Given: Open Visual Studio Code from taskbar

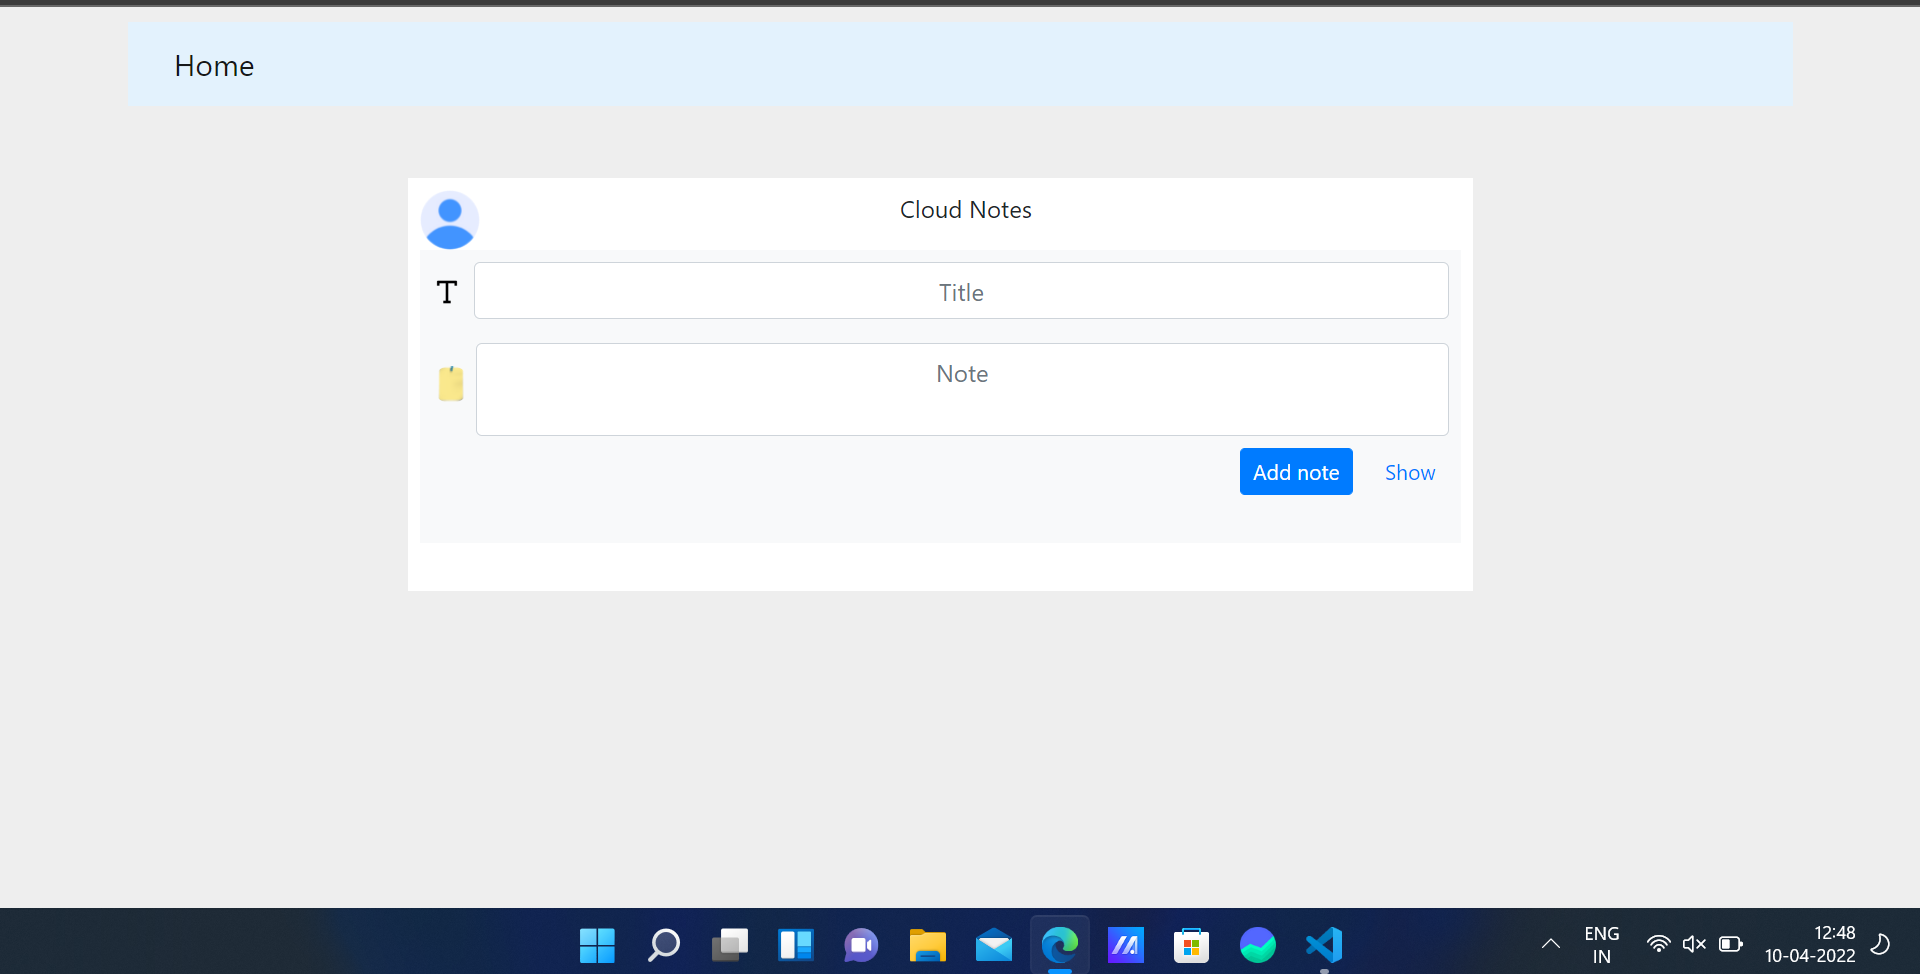Looking at the screenshot, I should pyautogui.click(x=1323, y=945).
